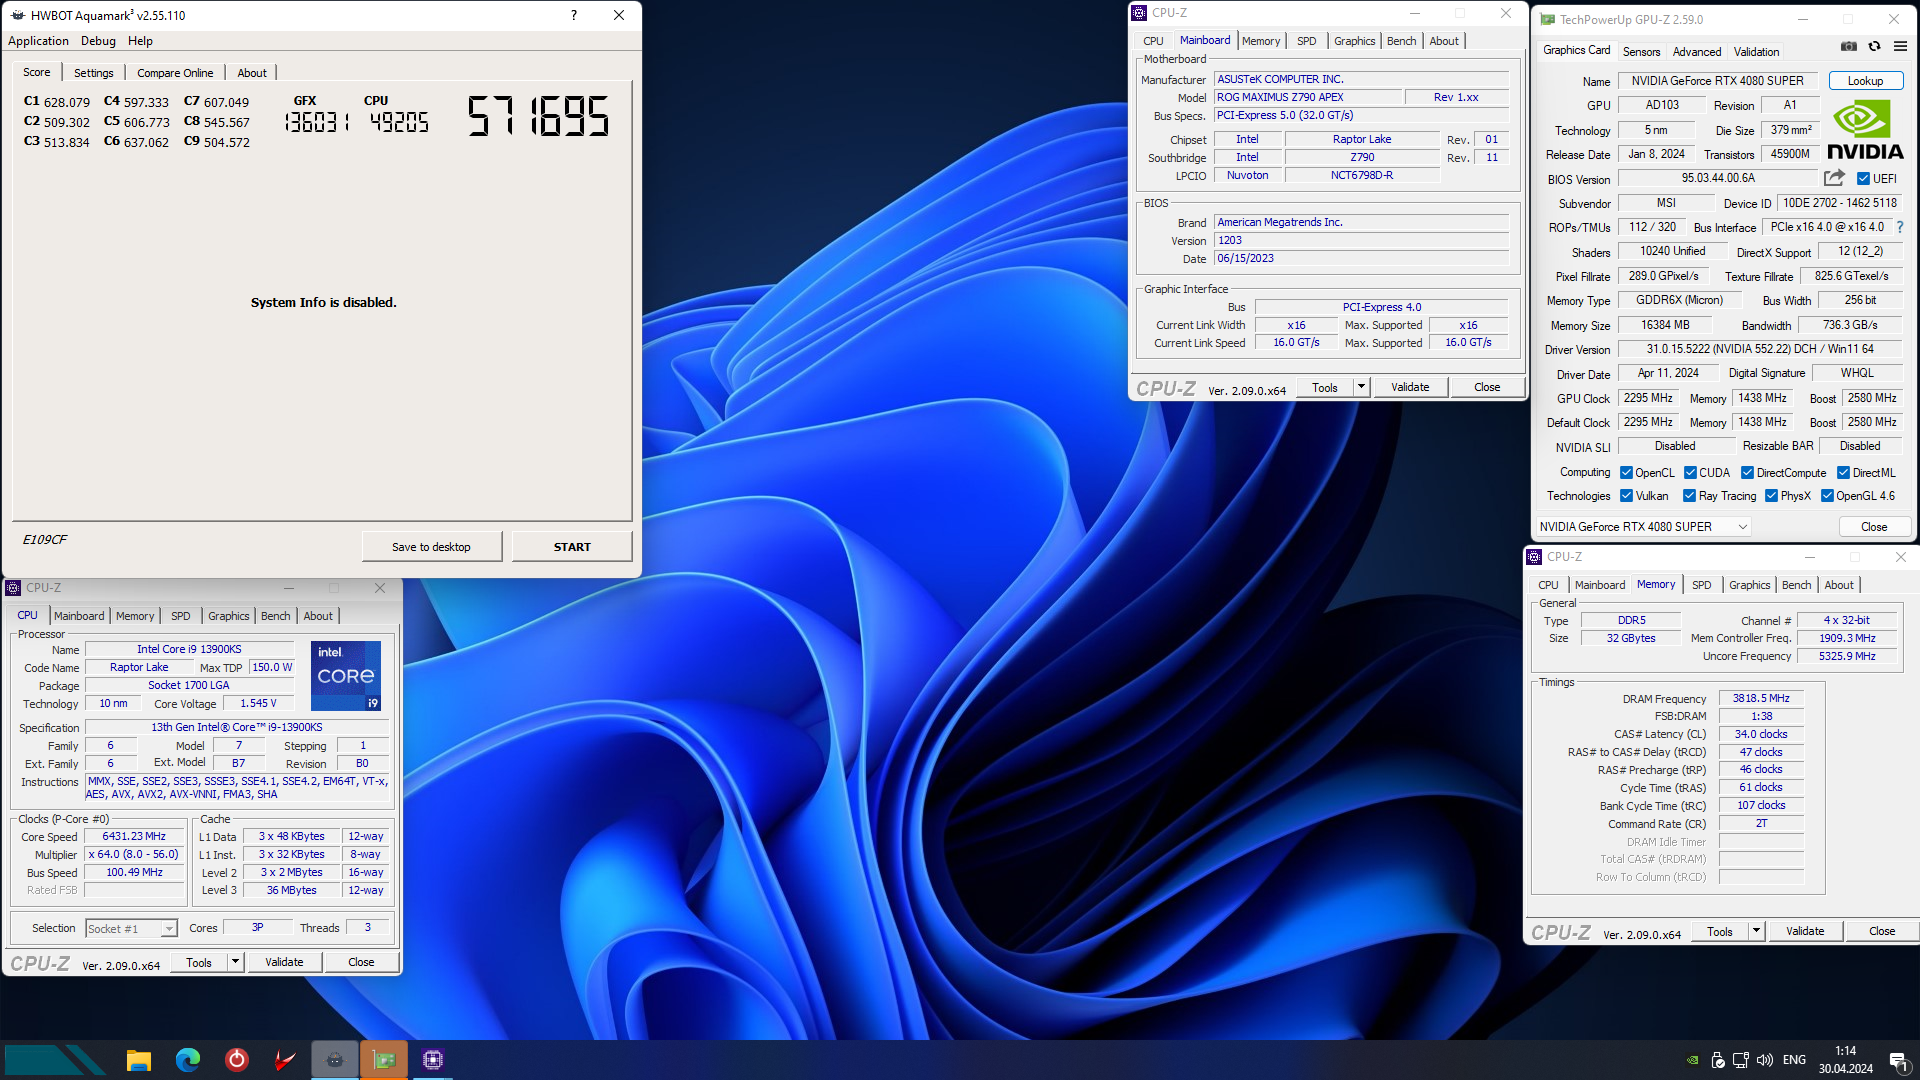Toggle the CUDA checkbox
This screenshot has width=1920, height=1080.
(x=1690, y=473)
